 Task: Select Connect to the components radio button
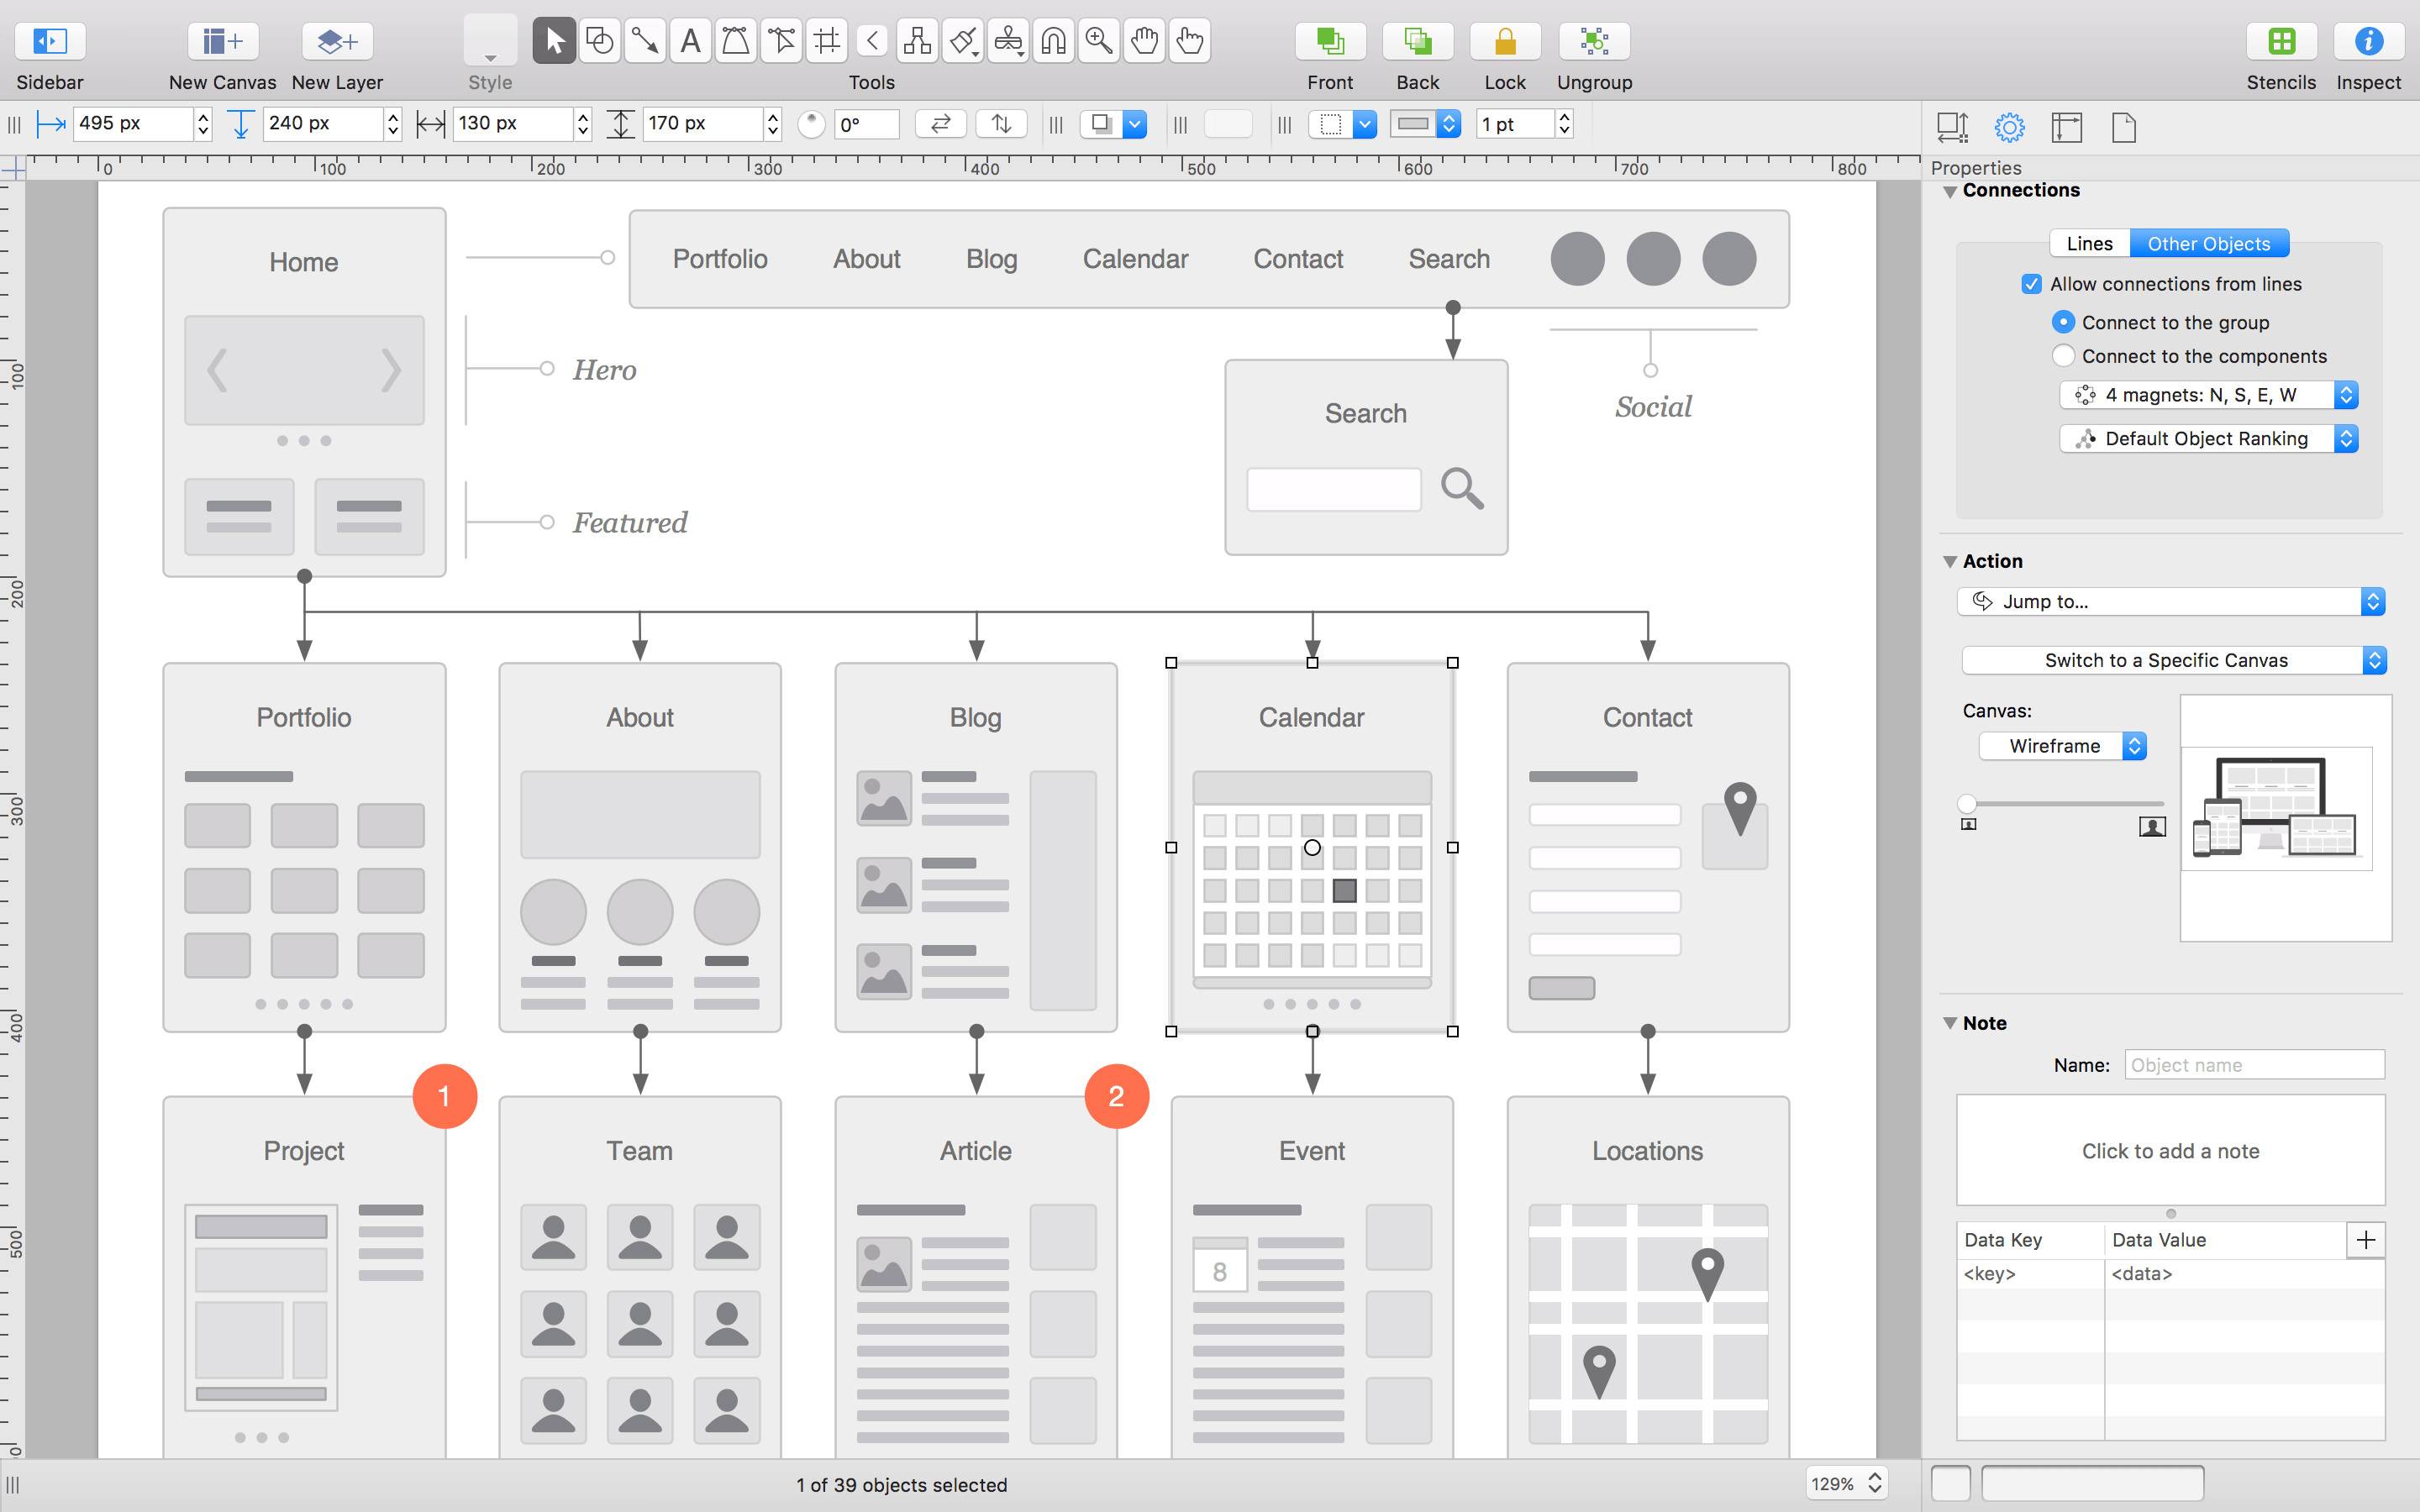2063,357
